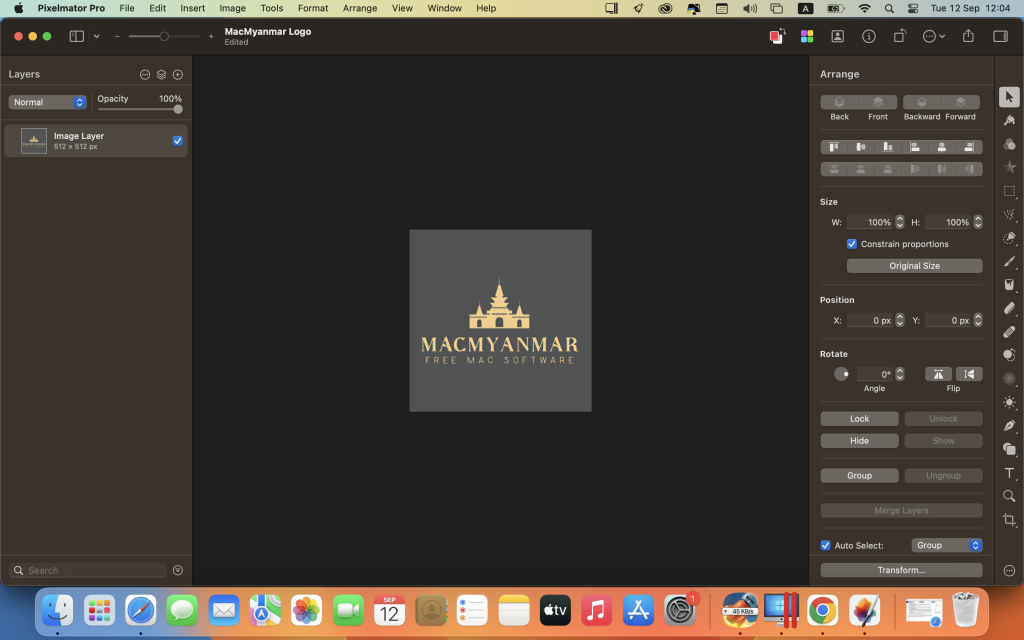
Task: Select the Repair bandage tool
Action: tap(1009, 332)
